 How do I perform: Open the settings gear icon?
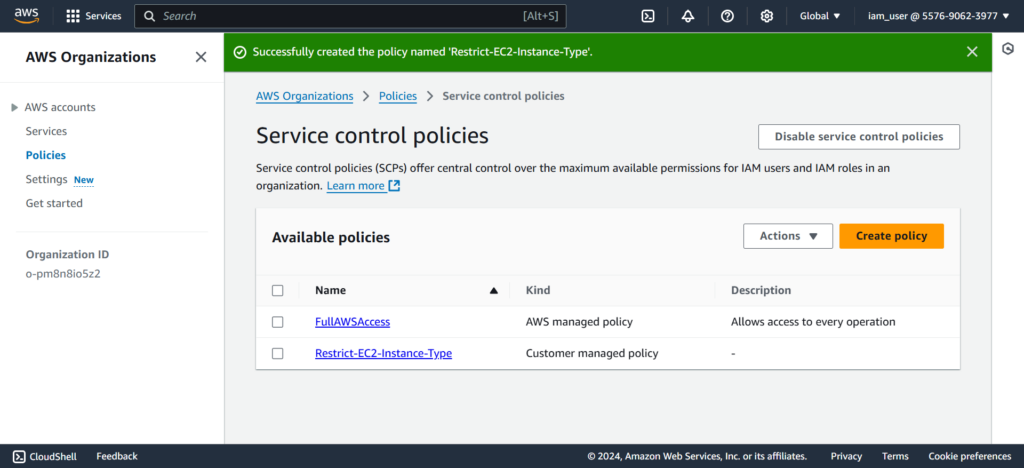pyautogui.click(x=767, y=16)
